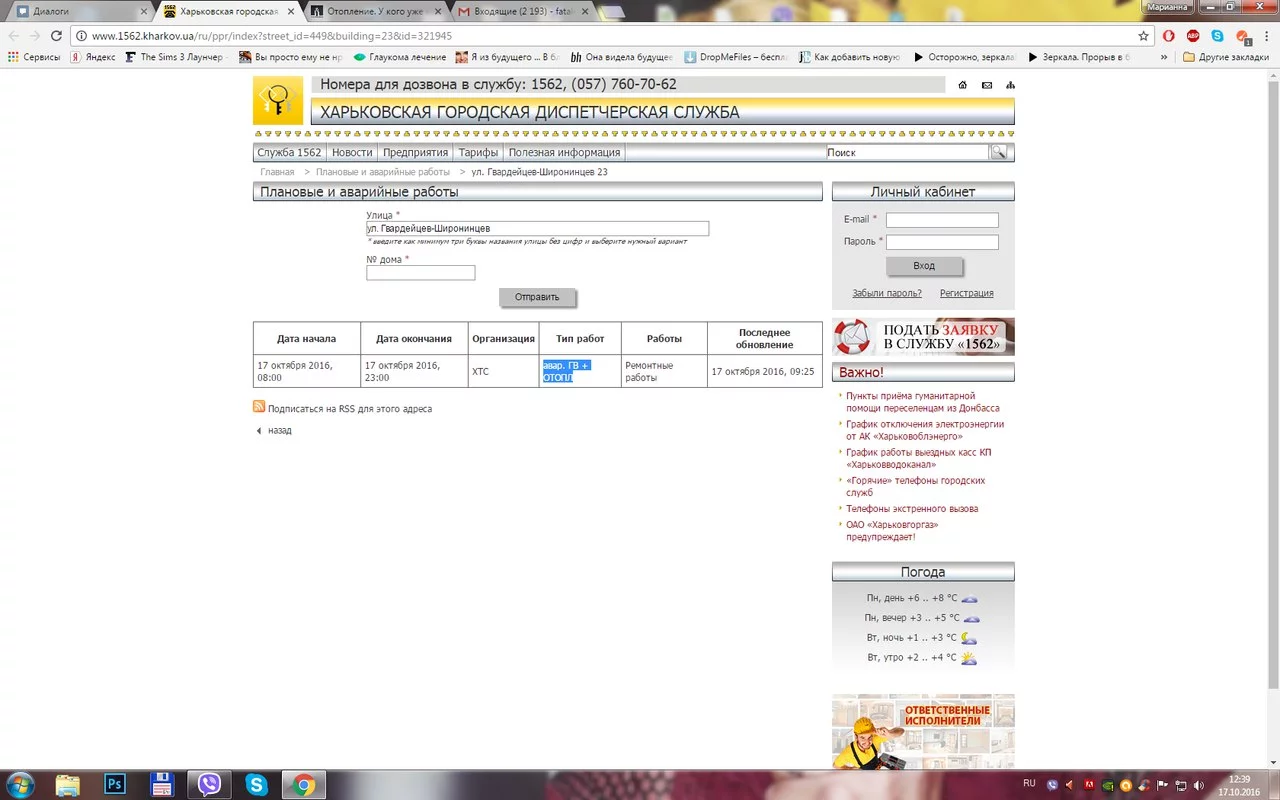
Task: Click the site home icon in header
Action: 962,85
